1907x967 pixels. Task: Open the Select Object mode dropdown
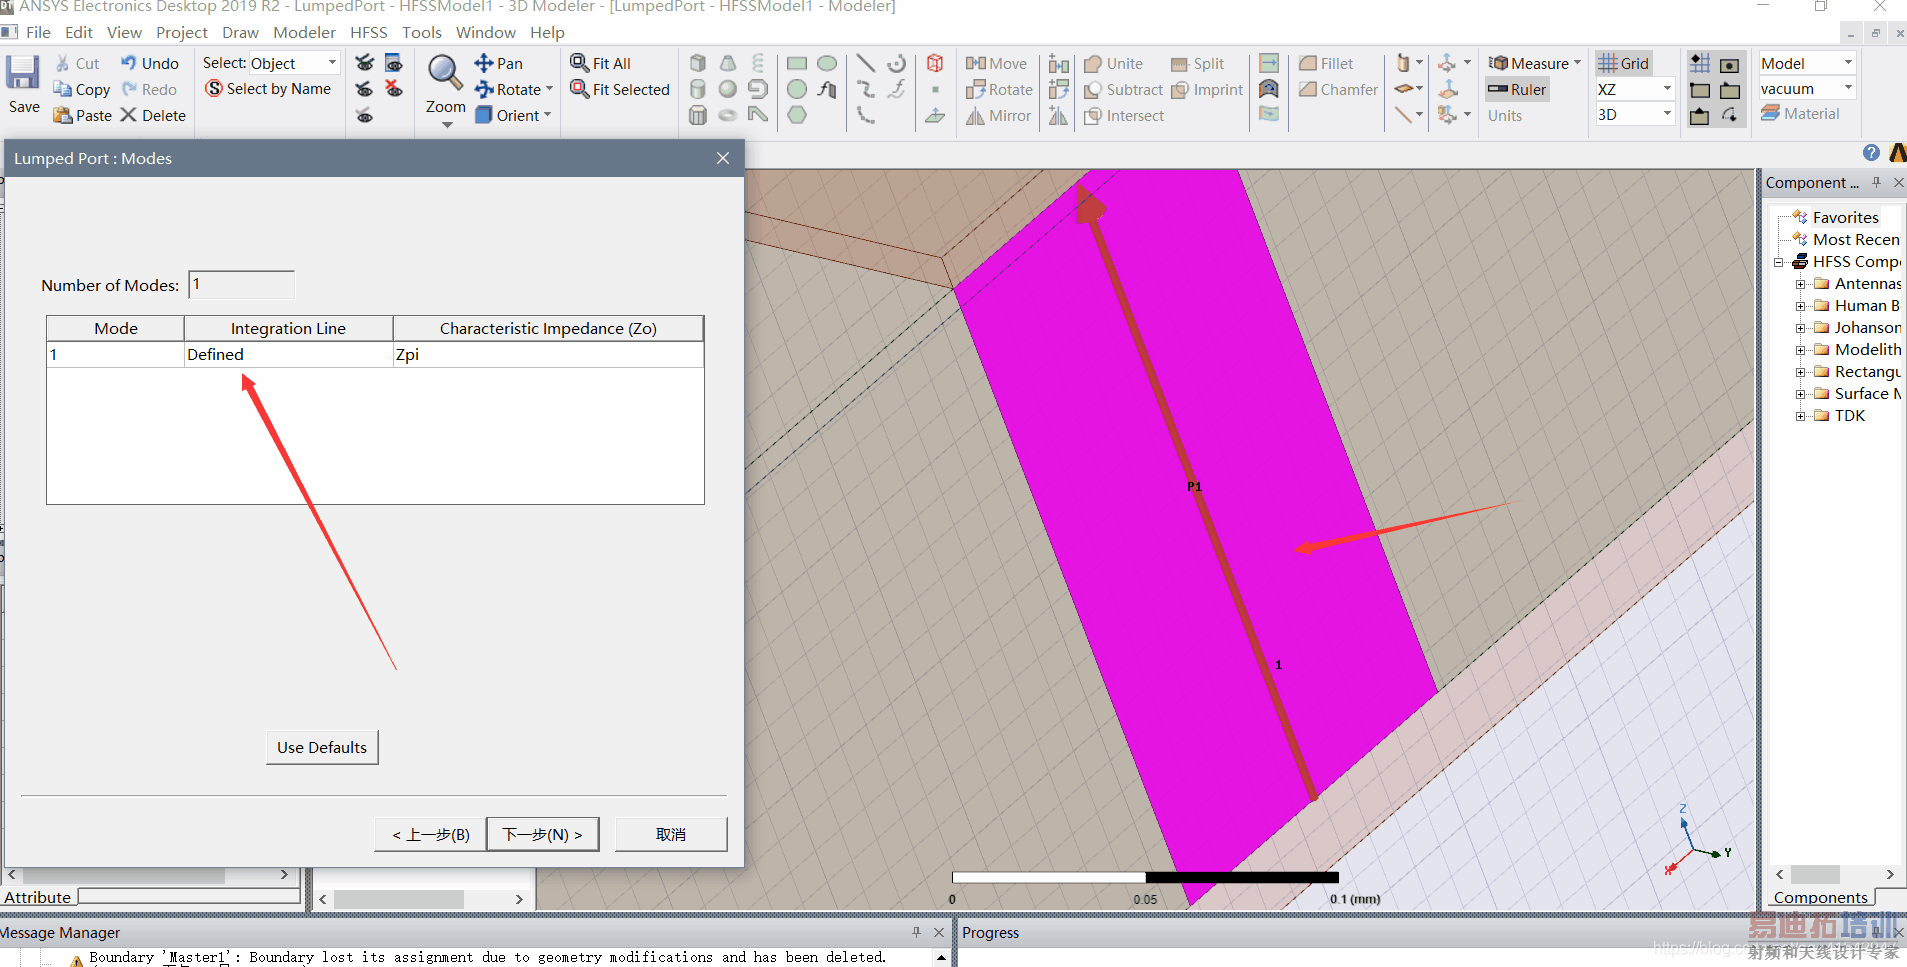(x=332, y=63)
